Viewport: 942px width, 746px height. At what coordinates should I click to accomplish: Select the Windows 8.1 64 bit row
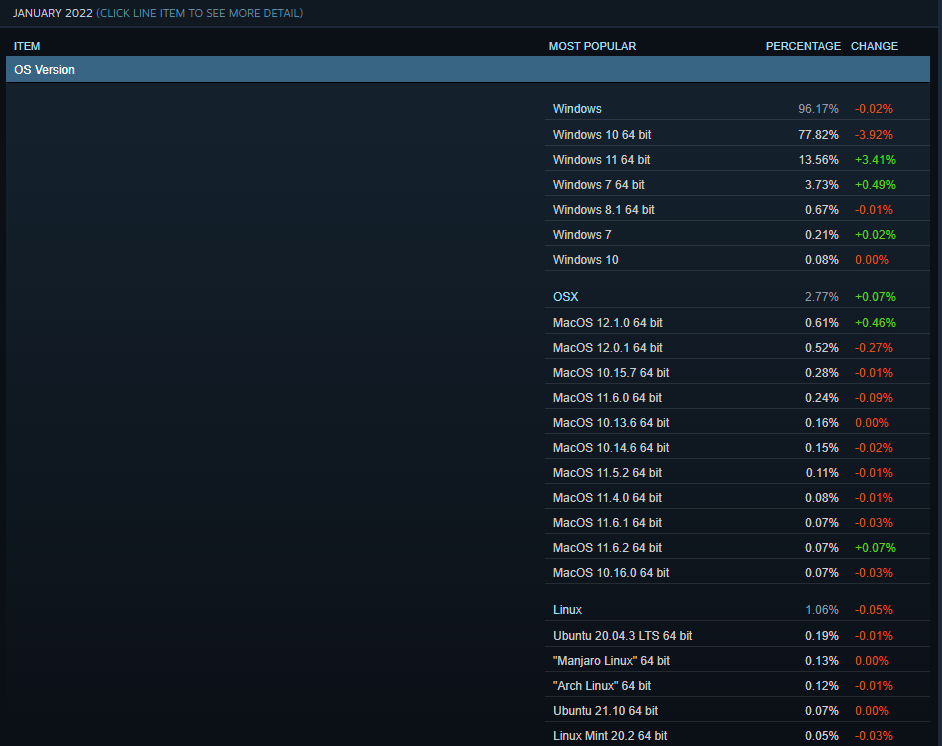tap(737, 210)
